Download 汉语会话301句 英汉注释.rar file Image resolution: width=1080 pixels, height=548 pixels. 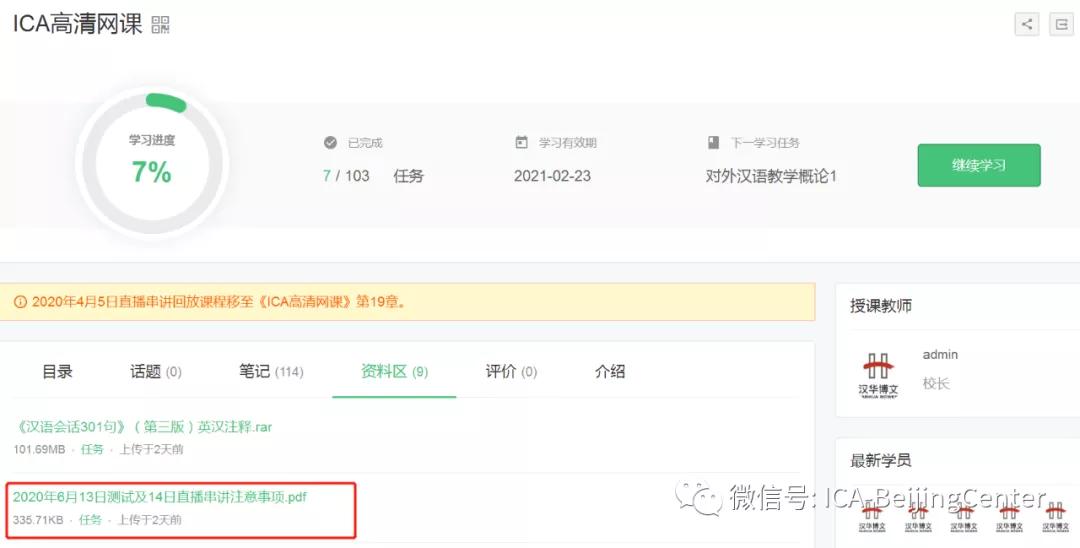[143, 427]
